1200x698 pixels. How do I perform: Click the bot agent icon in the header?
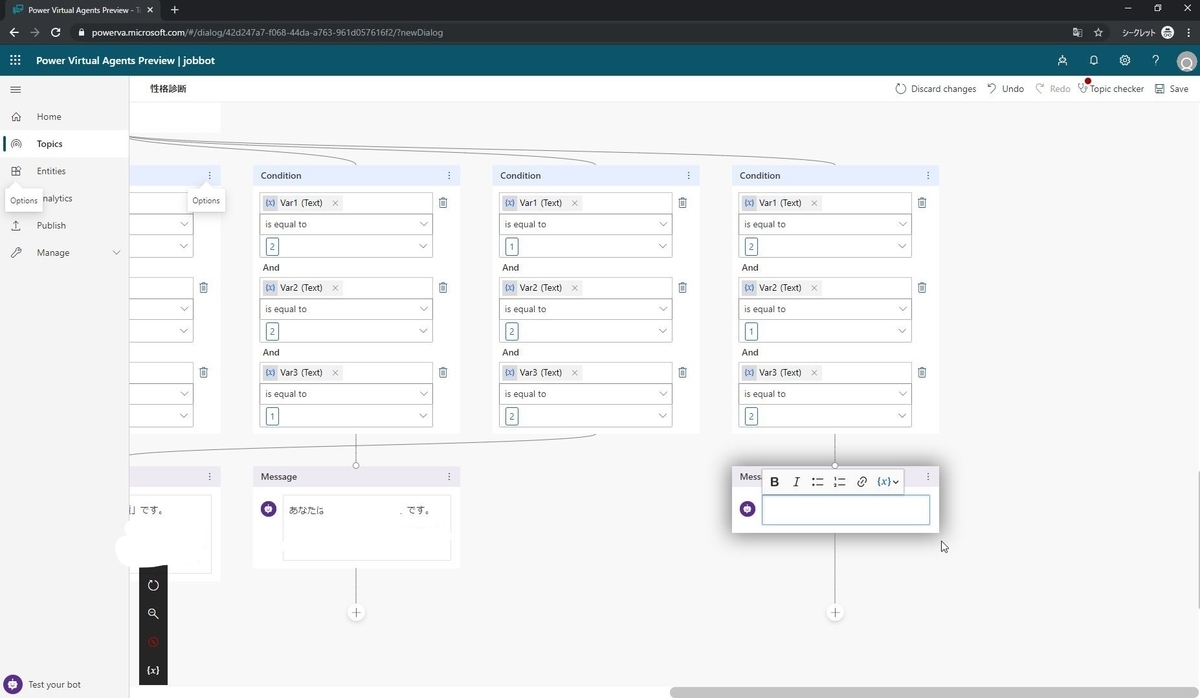1062,60
